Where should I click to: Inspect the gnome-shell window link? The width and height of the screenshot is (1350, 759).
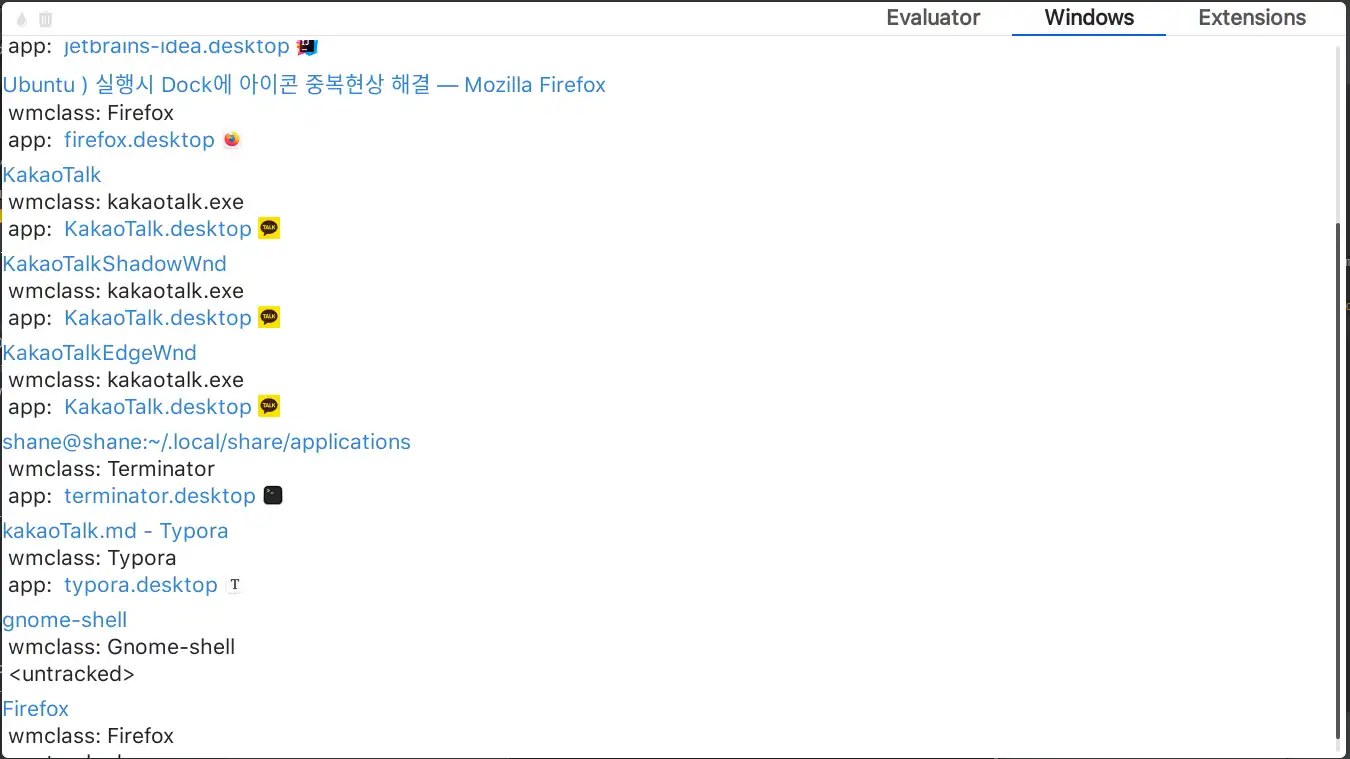click(x=65, y=620)
